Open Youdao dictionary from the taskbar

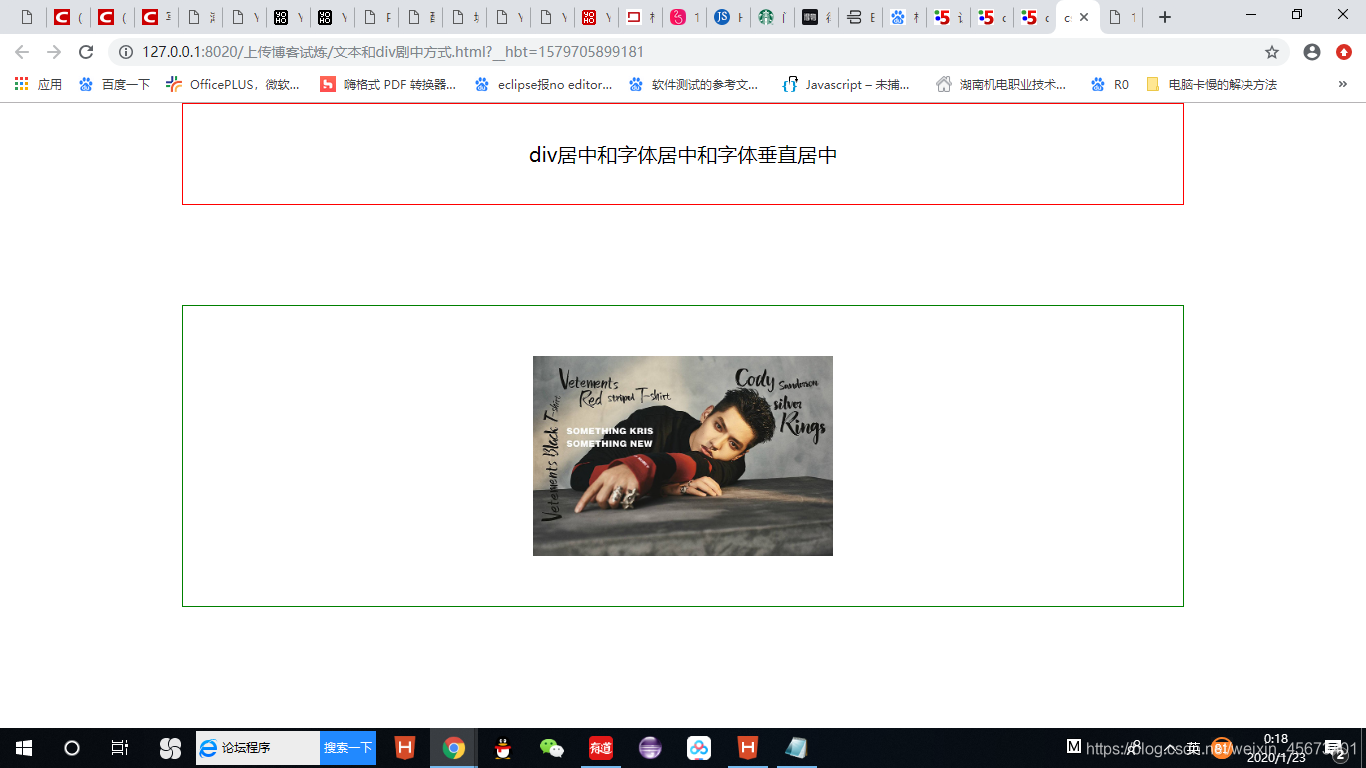tap(601, 748)
